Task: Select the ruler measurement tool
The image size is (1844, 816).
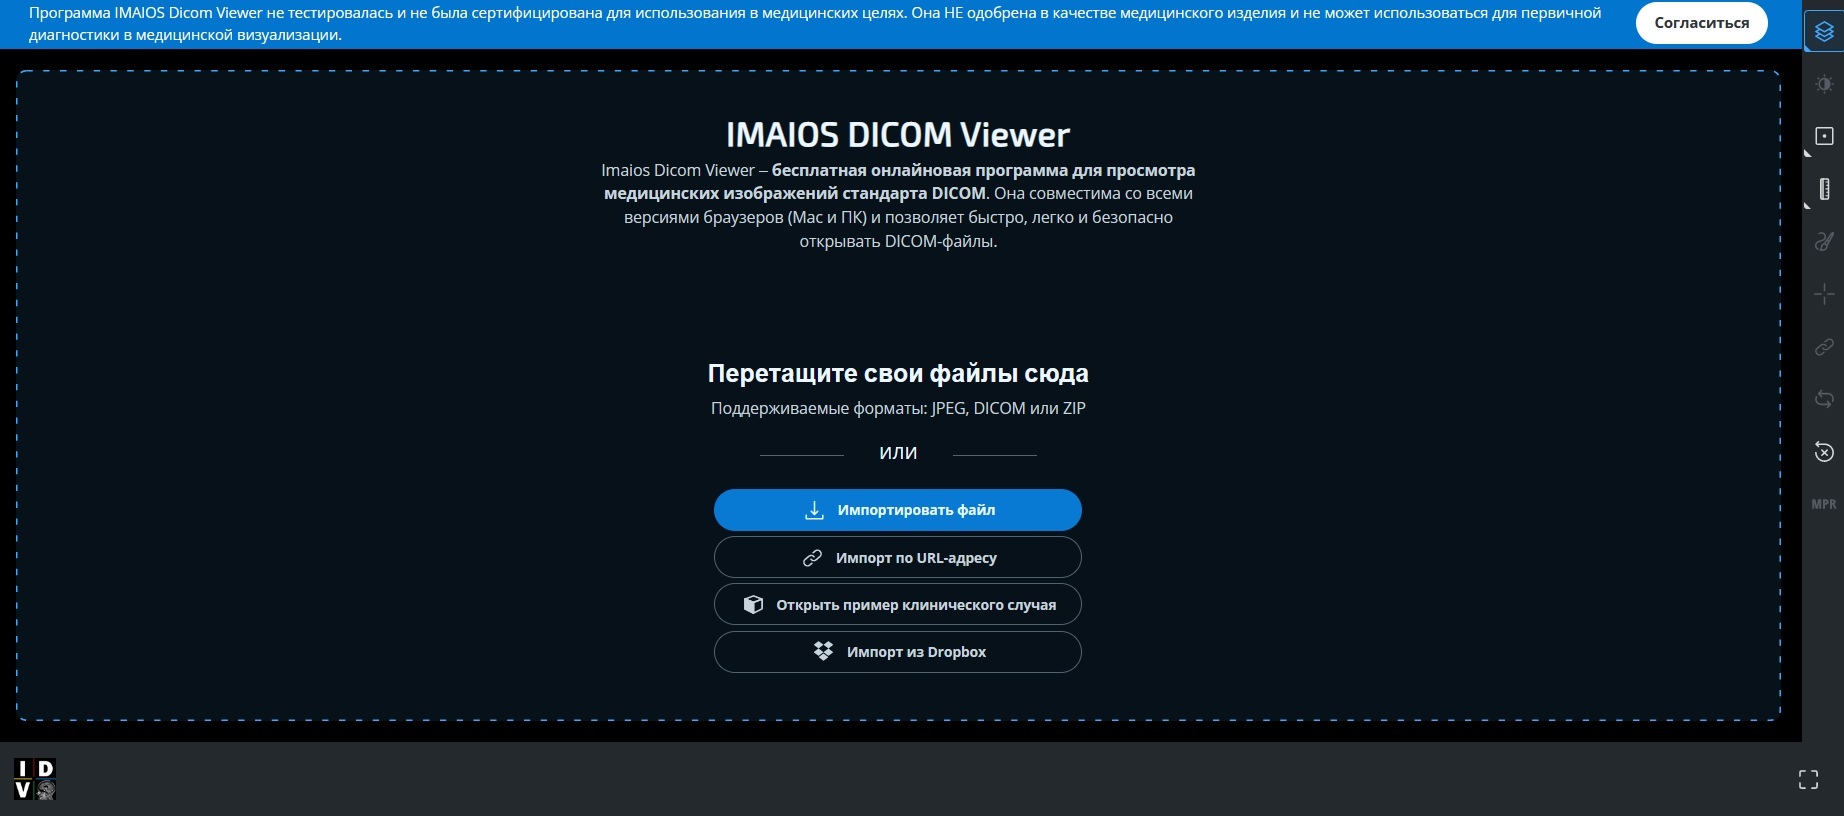Action: 1824,189
